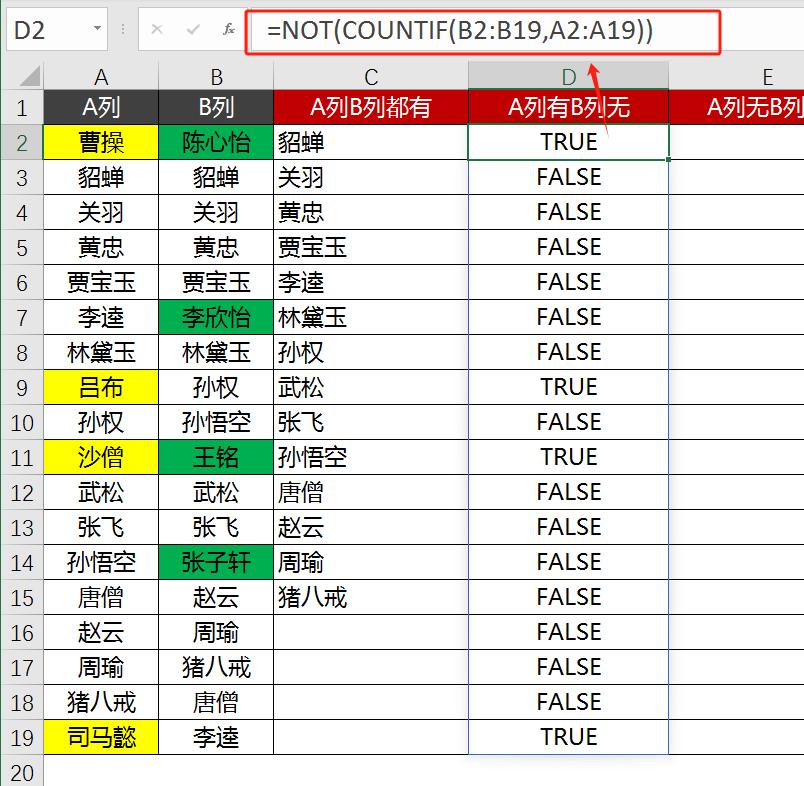Screen dimensions: 804x786
Task: Click yellow cell 曹操 in column A
Action: pyautogui.click(x=101, y=142)
